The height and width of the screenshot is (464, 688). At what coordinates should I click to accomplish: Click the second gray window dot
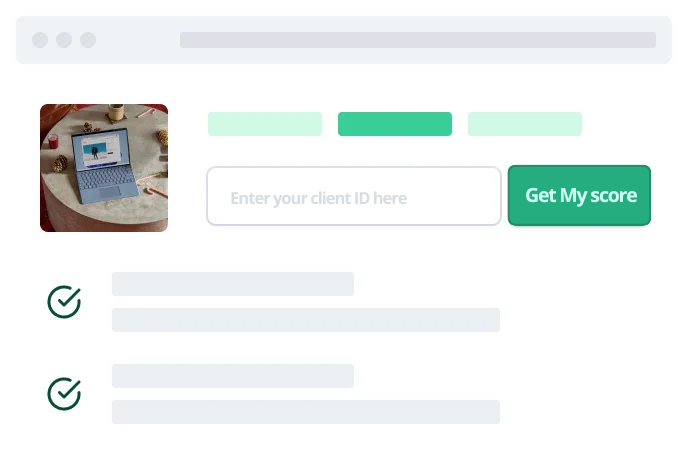(64, 40)
